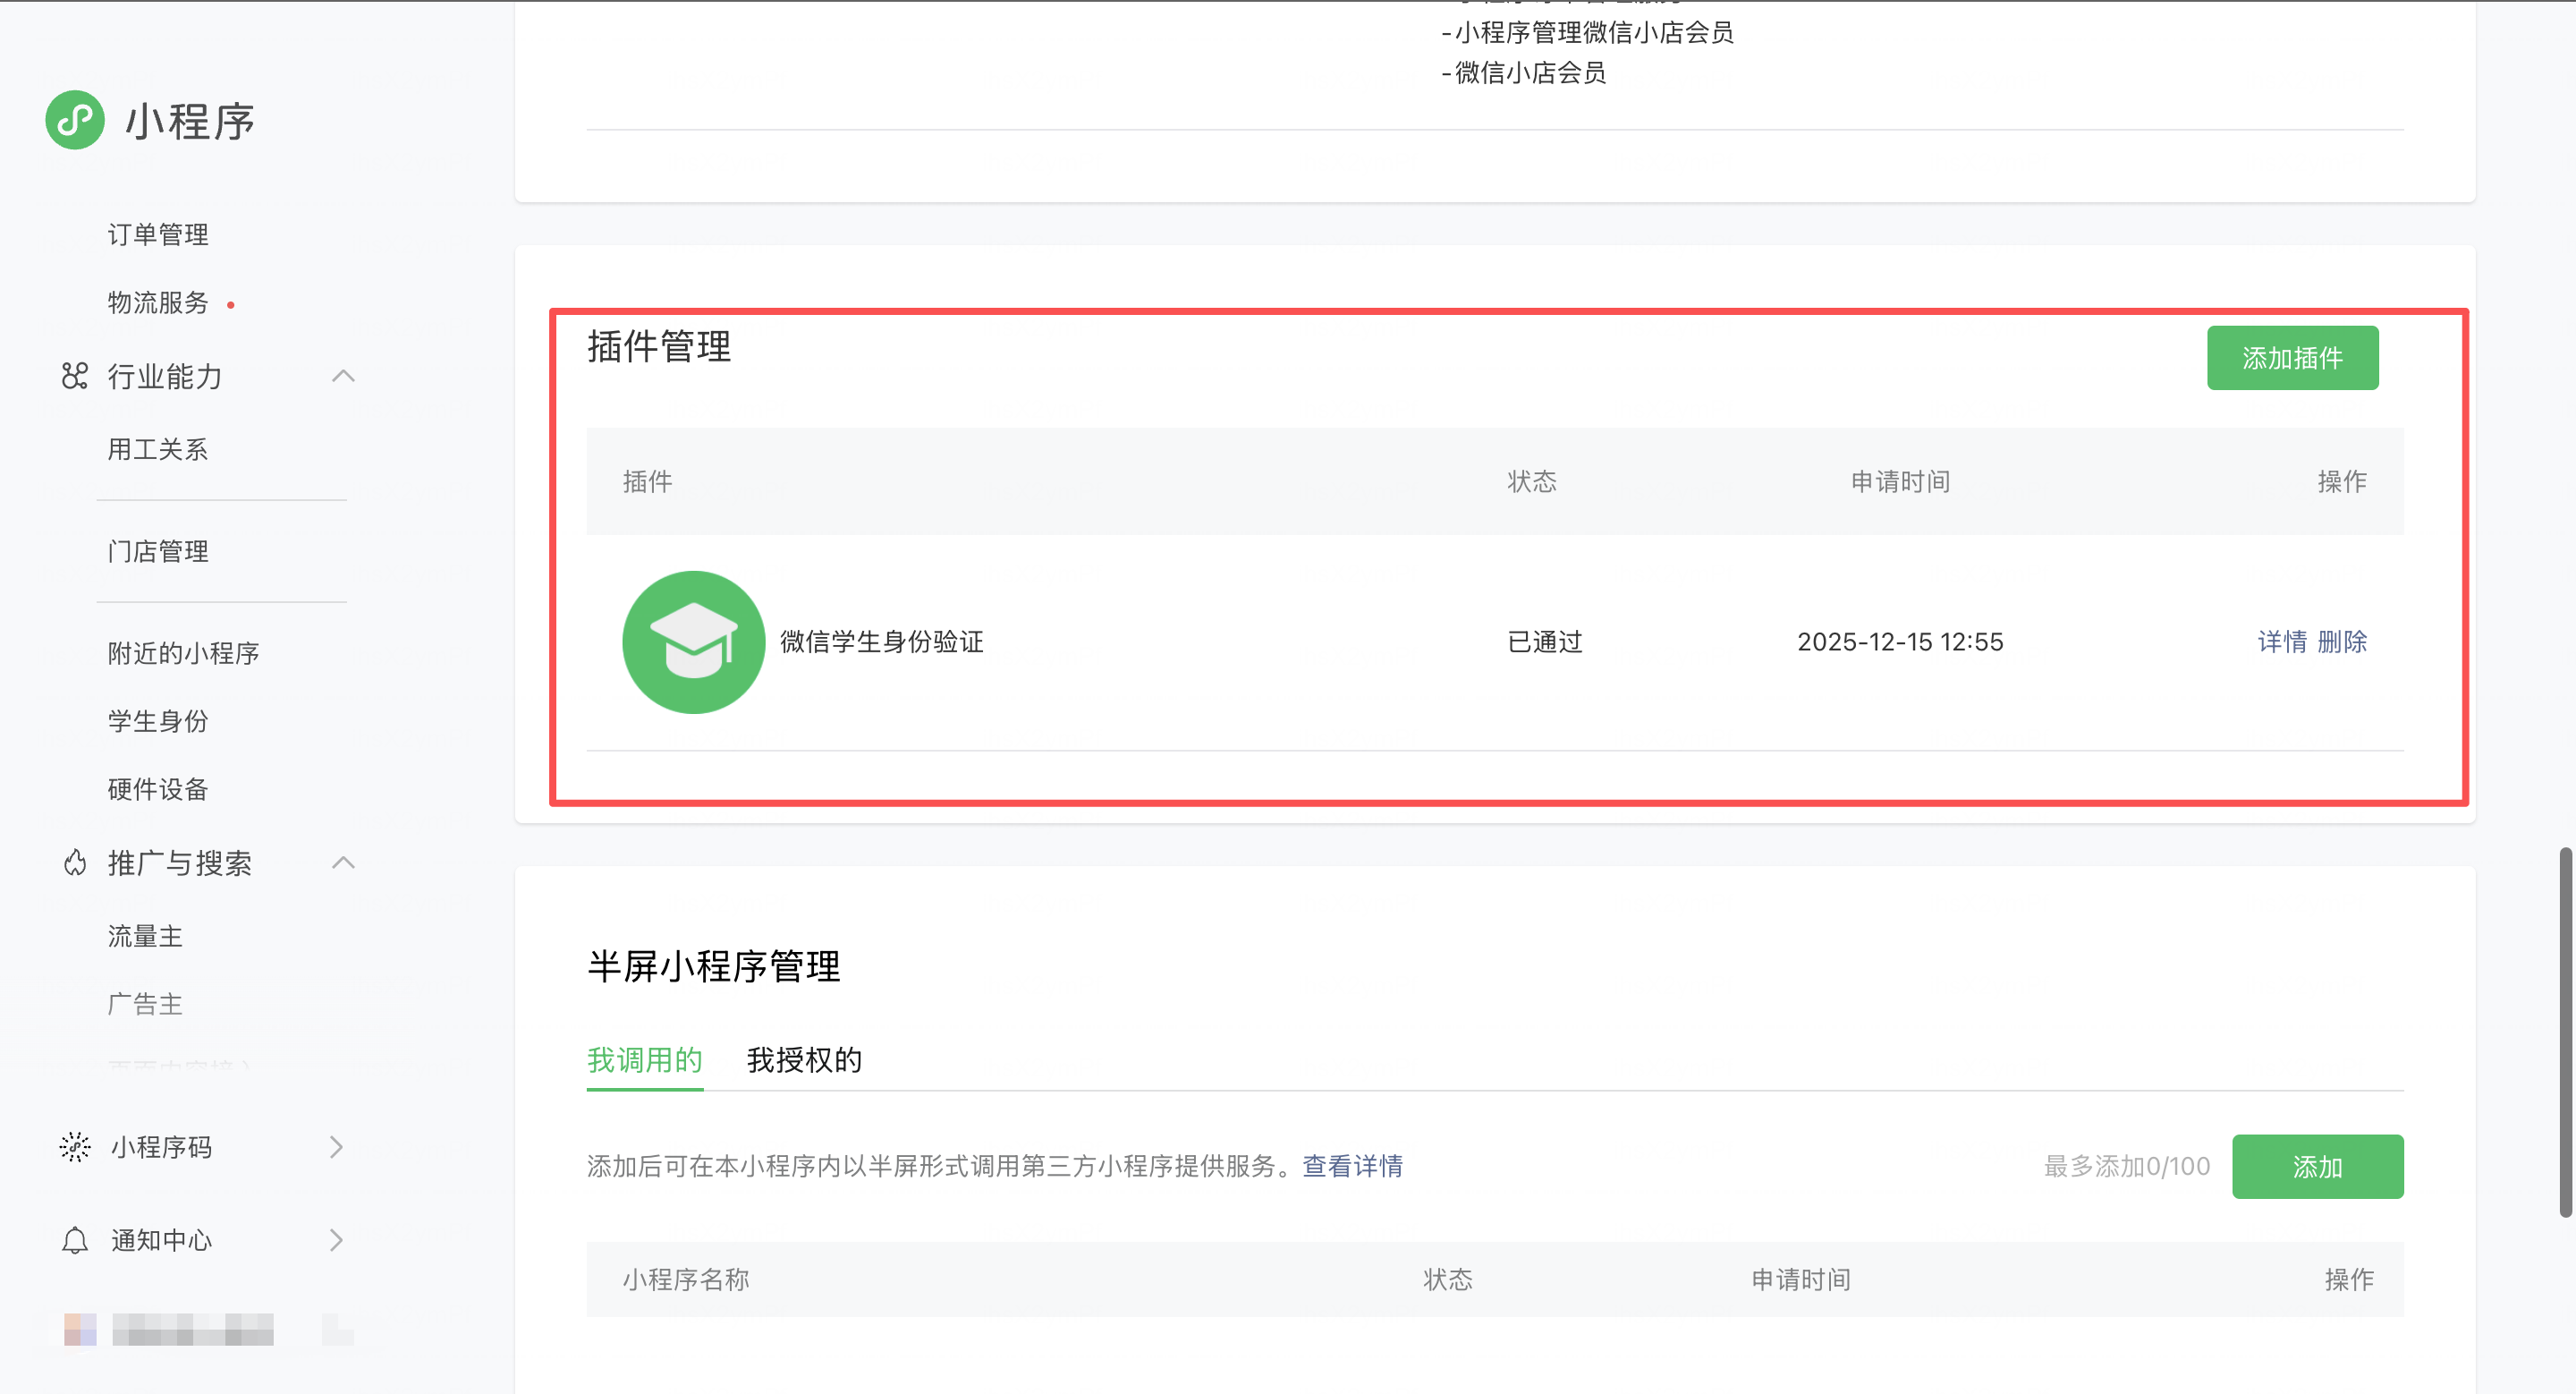The width and height of the screenshot is (2576, 1394).
Task: Click the 推广与搜索 flame icon
Action: click(75, 862)
